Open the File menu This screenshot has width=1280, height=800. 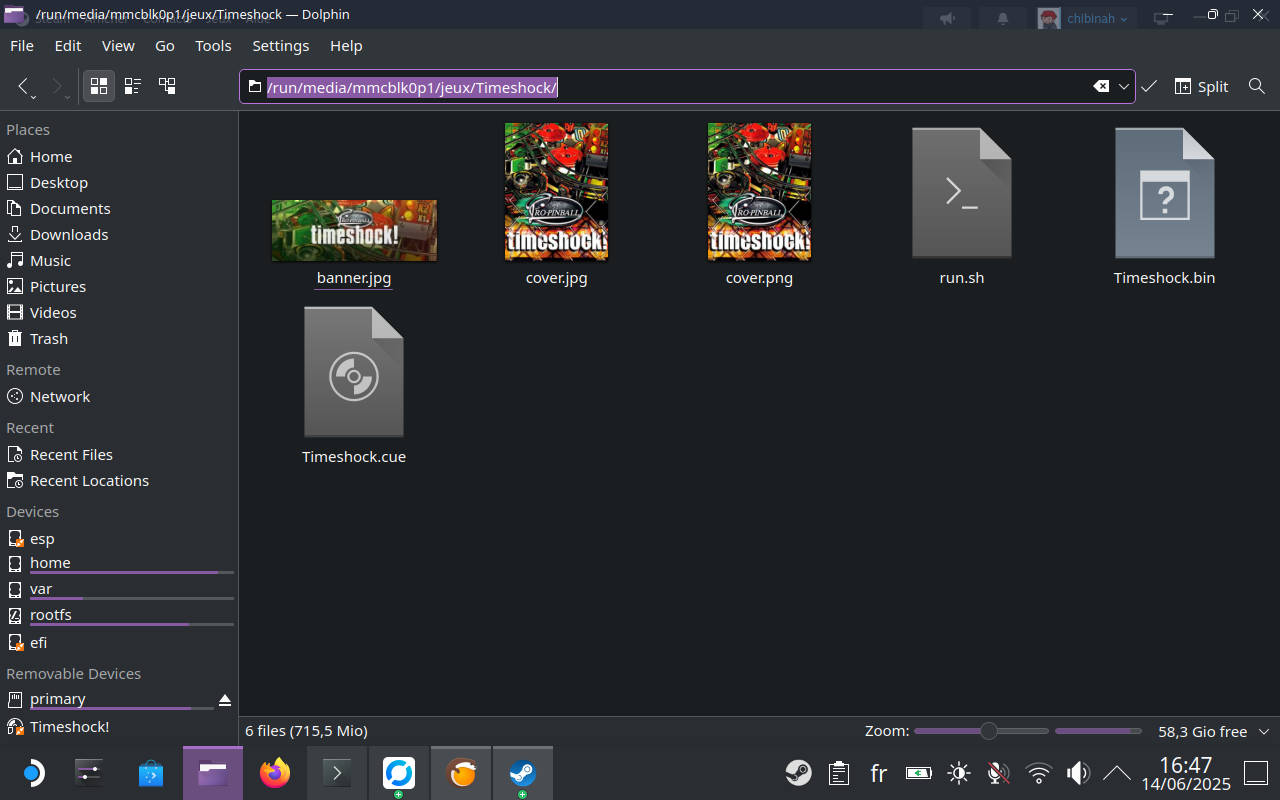[22, 46]
